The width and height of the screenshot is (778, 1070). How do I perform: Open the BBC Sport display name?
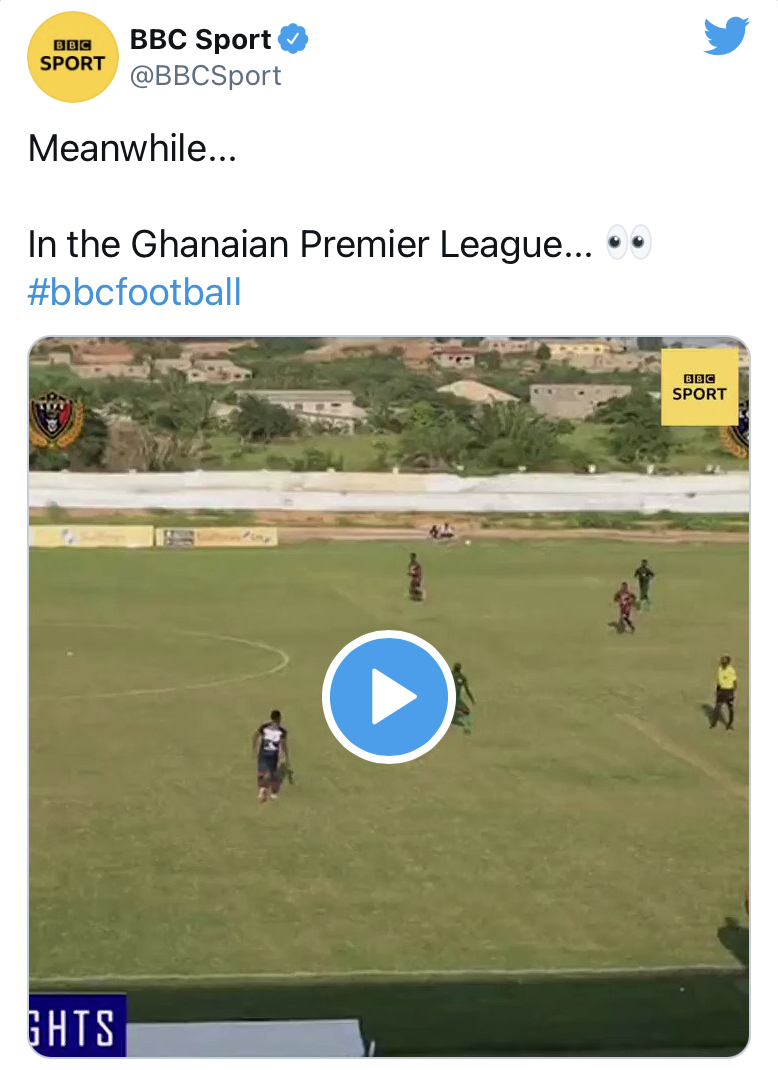(x=200, y=40)
